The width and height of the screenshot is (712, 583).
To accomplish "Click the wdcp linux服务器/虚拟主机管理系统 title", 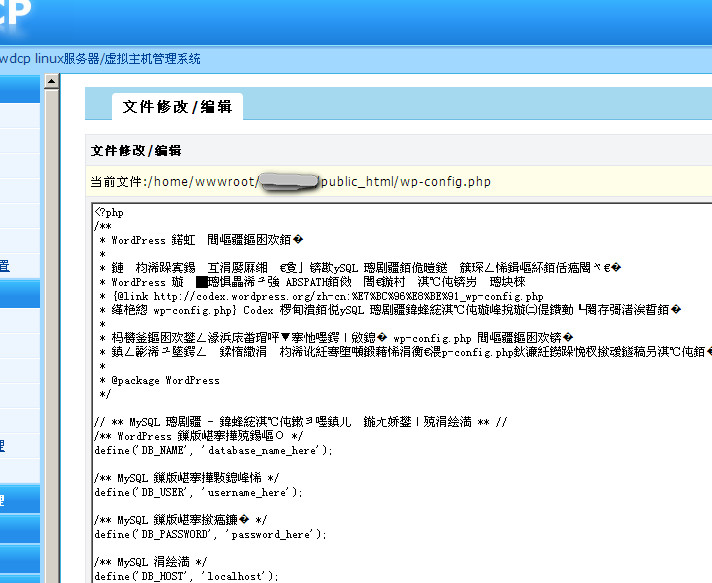I will (x=100, y=59).
